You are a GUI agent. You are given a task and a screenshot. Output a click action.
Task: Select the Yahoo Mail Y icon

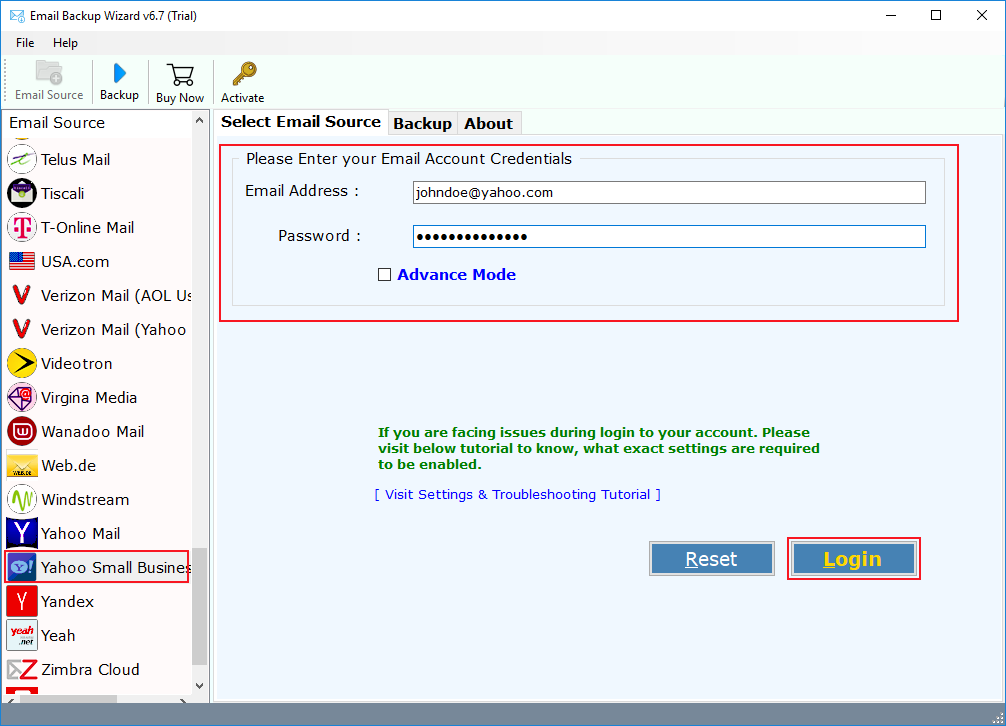(x=22, y=533)
